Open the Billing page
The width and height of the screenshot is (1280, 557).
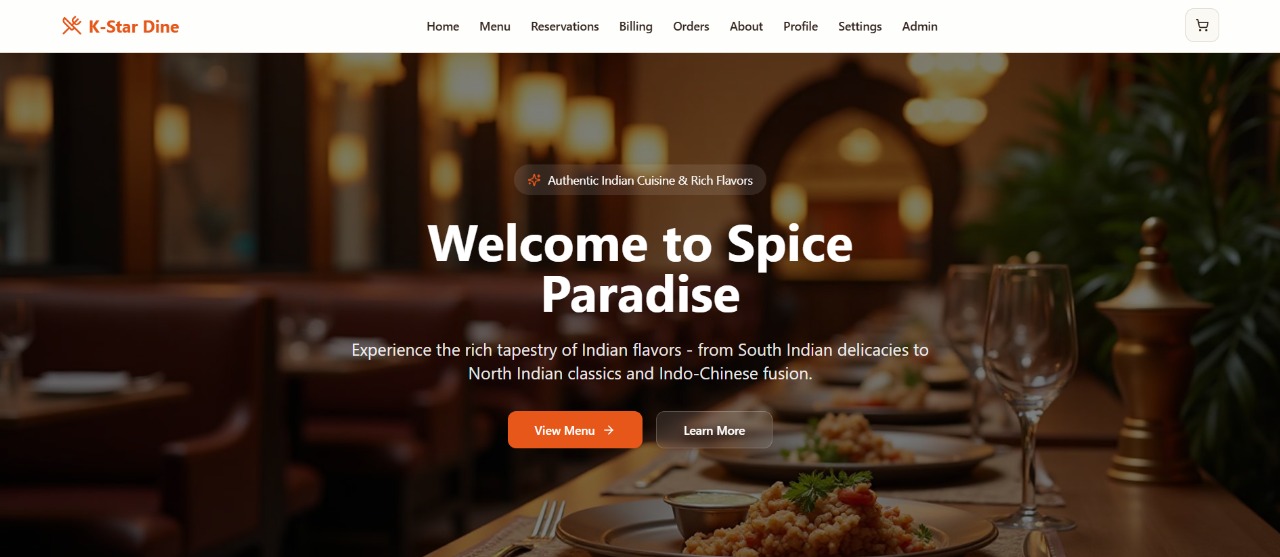click(x=636, y=27)
